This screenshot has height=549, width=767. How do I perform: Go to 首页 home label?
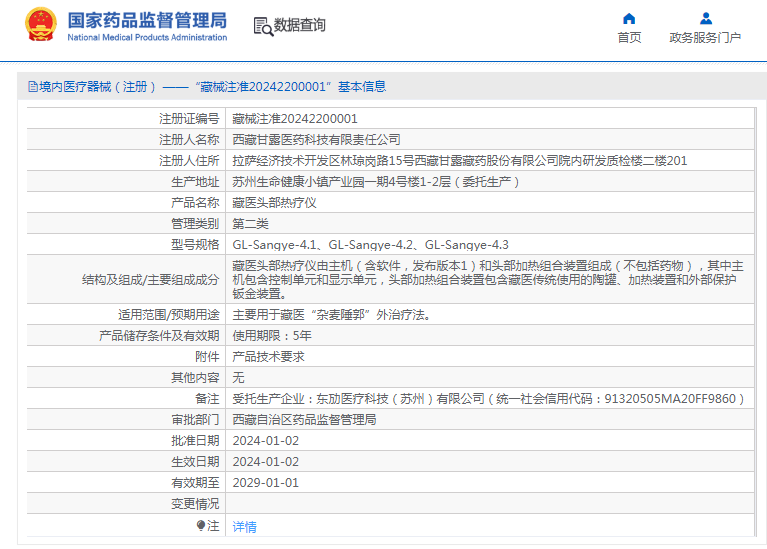[629, 38]
